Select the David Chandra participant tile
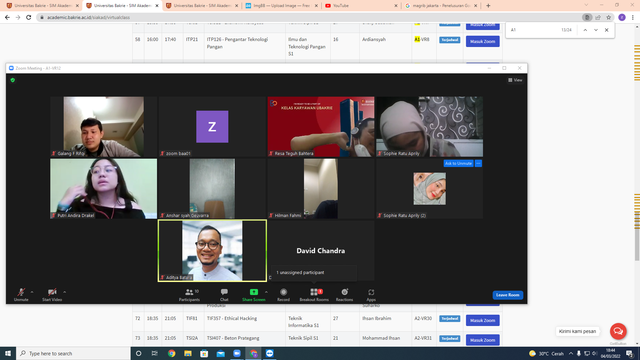640x360 pixels. [x=321, y=251]
